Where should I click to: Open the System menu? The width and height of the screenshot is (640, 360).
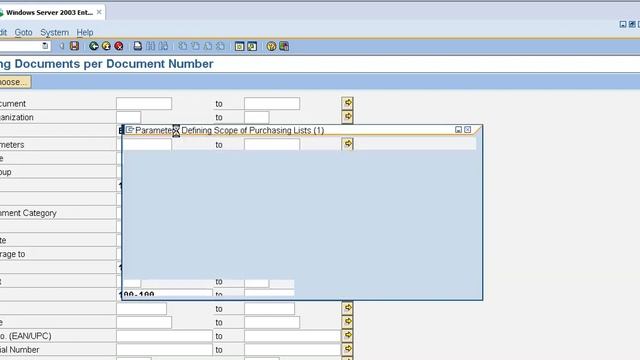(54, 32)
